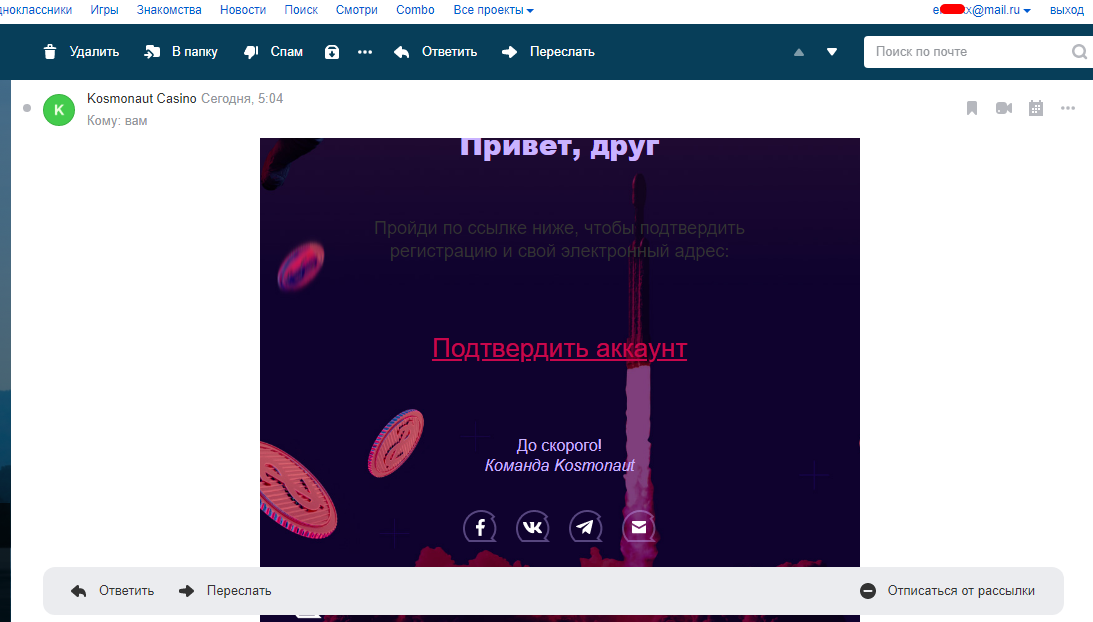Open 'Знакомства' in the top portal menu
The width and height of the screenshot is (1093, 622).
(x=169, y=10)
